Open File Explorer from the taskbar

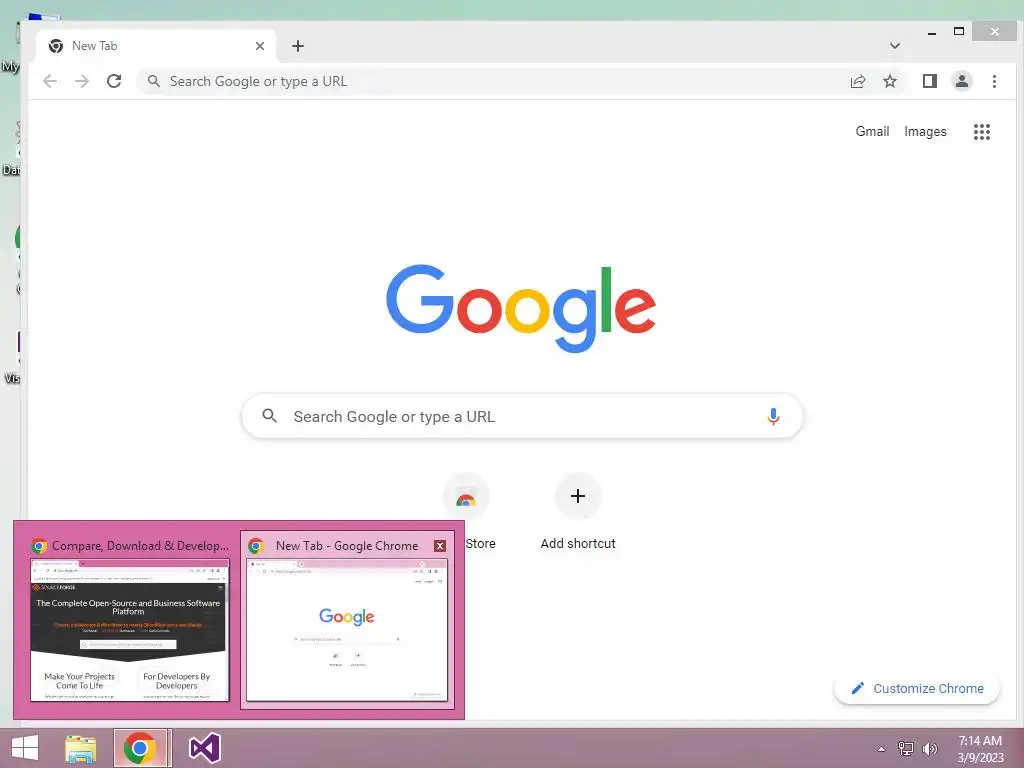tap(81, 748)
